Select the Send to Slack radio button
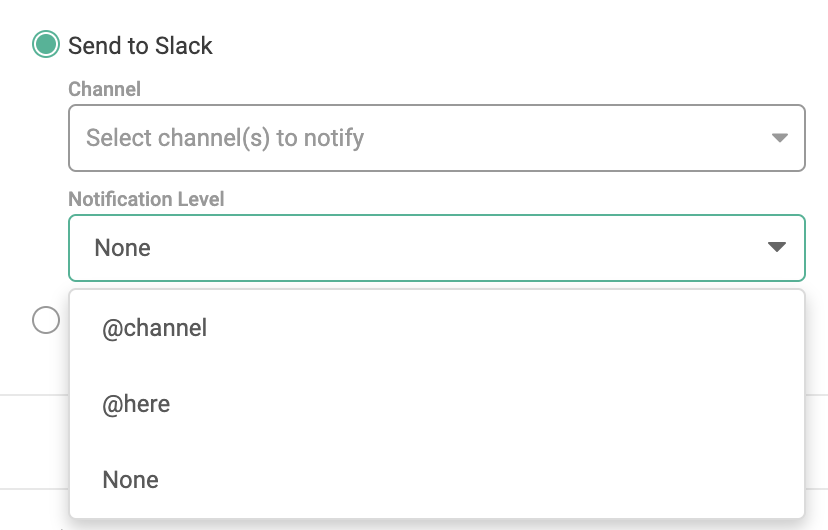 click(46, 45)
